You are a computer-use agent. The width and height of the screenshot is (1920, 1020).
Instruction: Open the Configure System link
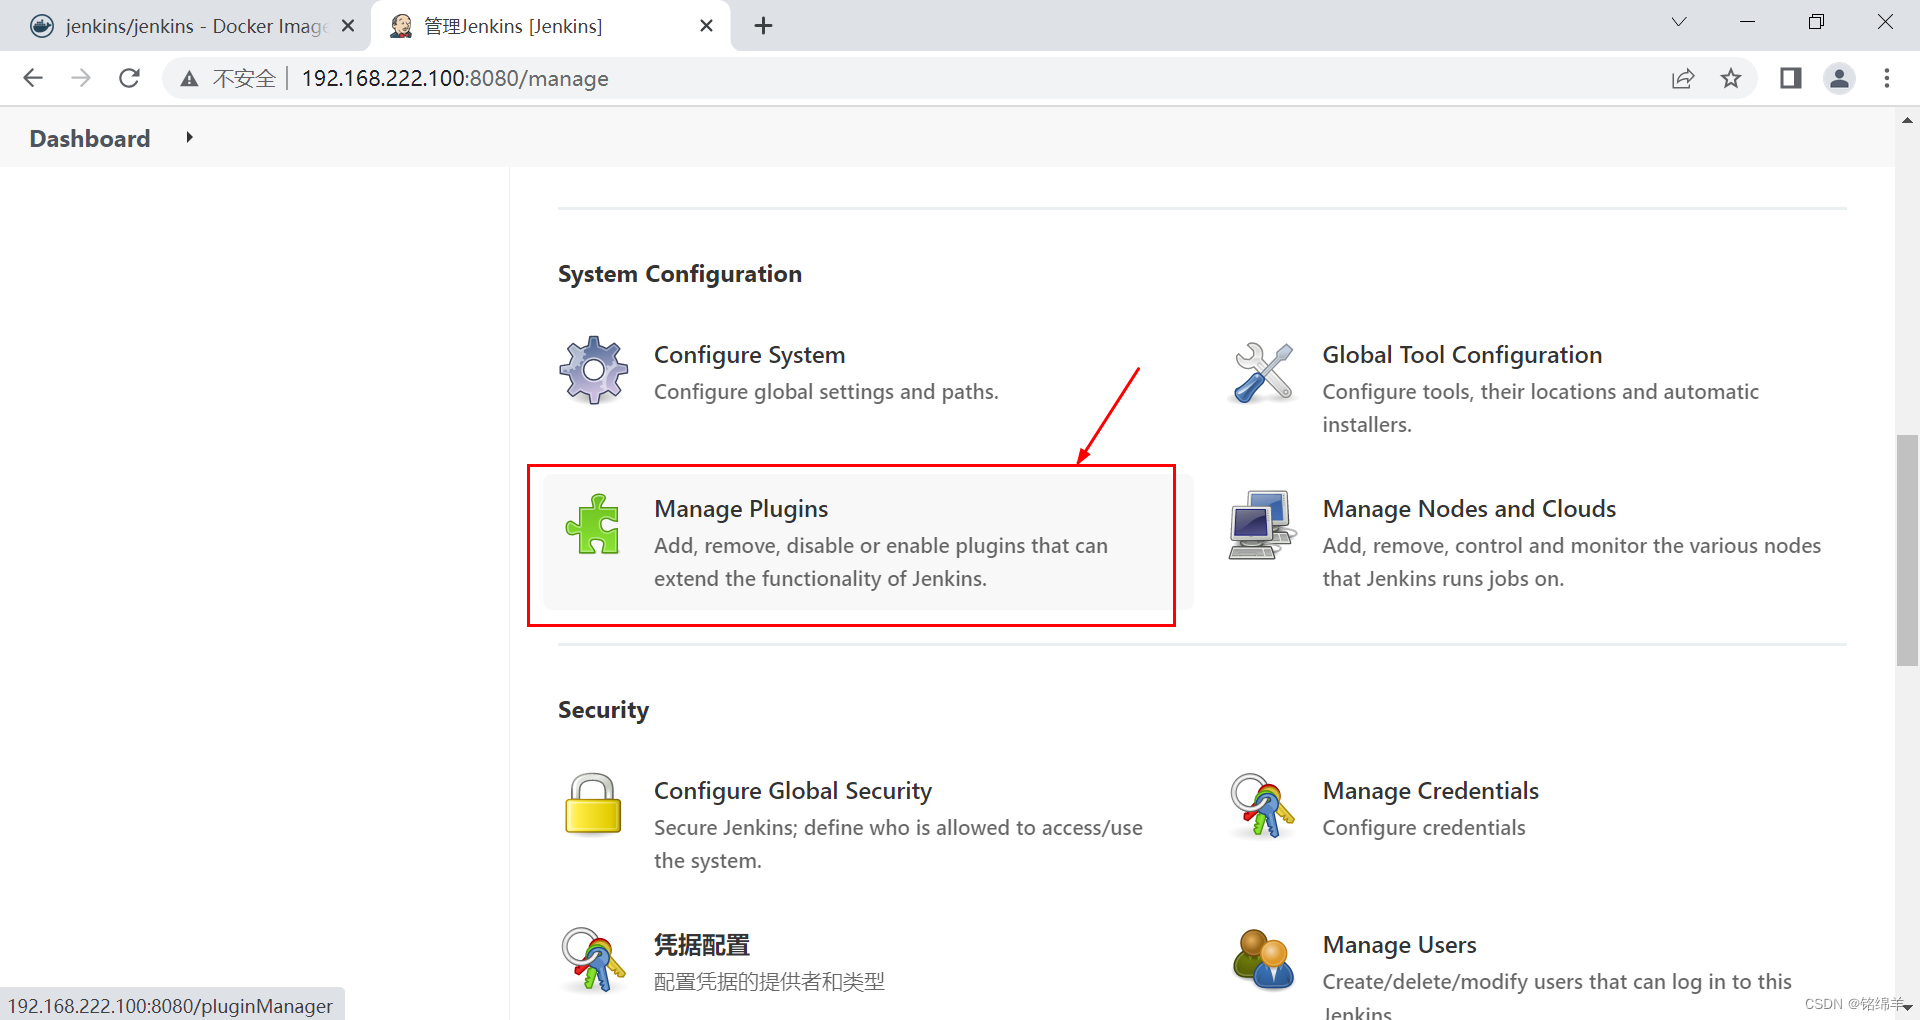click(x=749, y=355)
